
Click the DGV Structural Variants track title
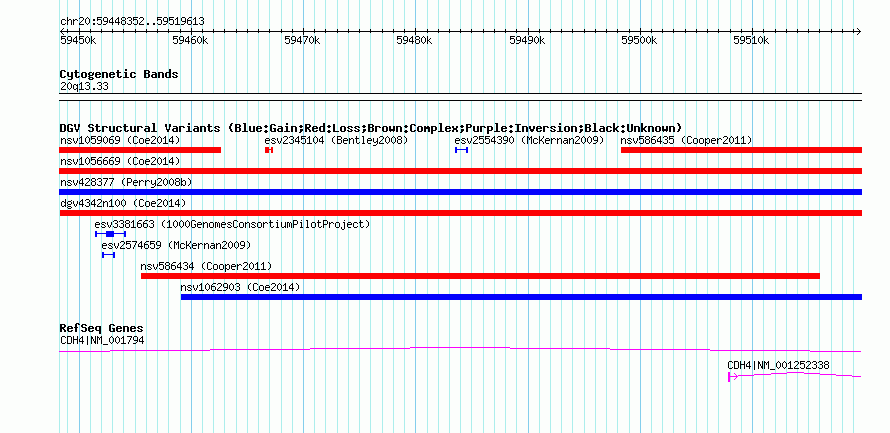(371, 128)
